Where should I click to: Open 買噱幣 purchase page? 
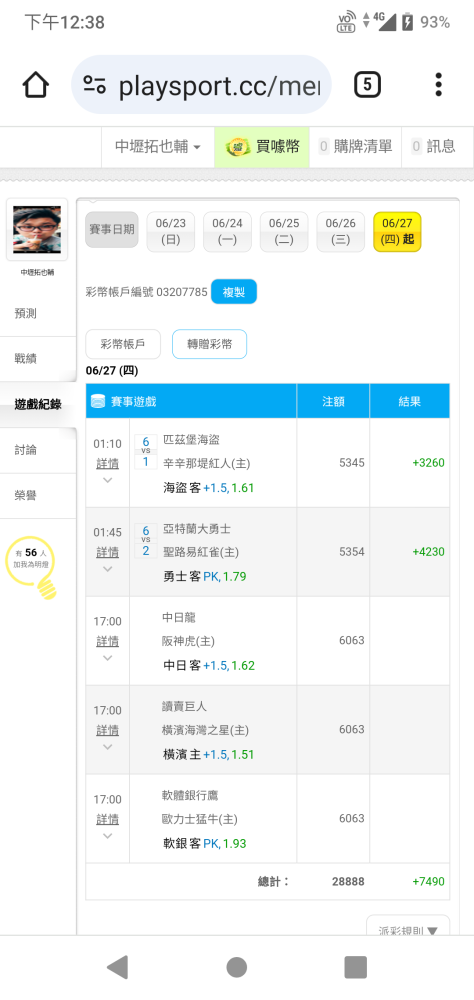(262, 147)
